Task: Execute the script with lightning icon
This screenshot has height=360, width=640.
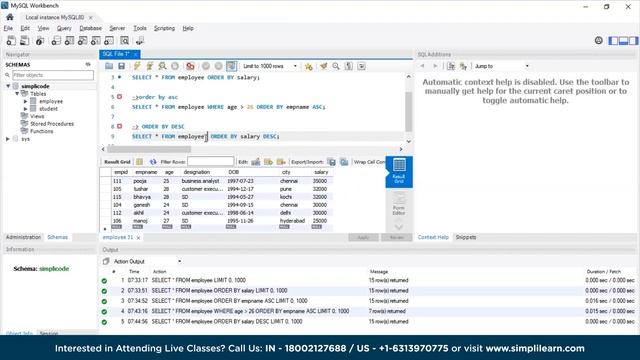Action: point(137,66)
